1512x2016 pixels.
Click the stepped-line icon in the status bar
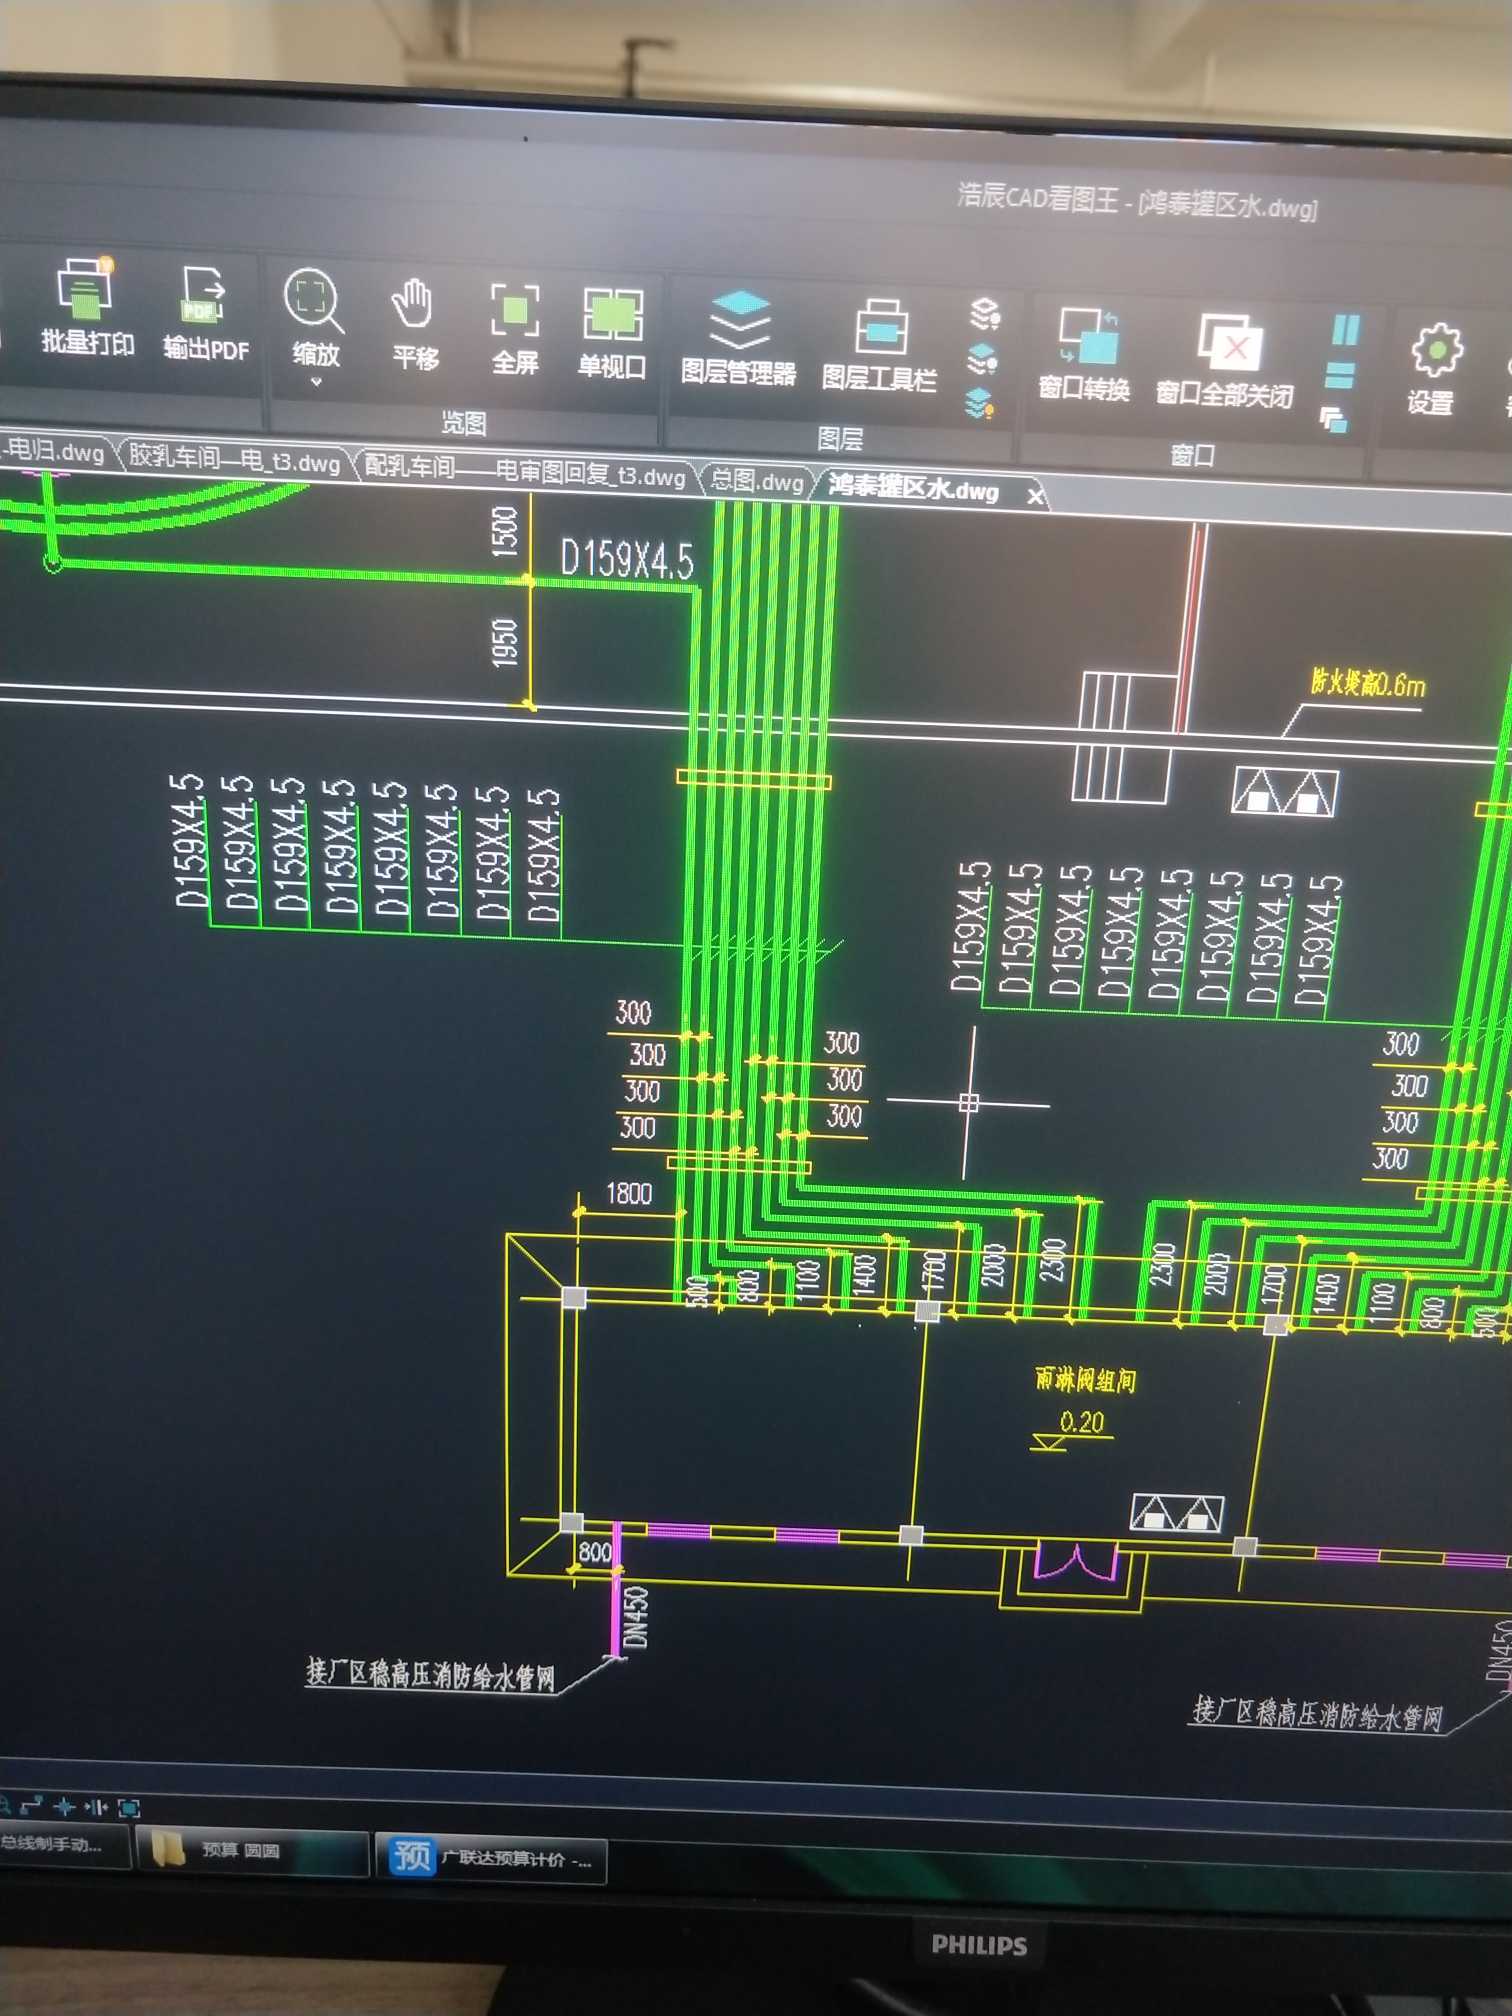[x=31, y=1805]
